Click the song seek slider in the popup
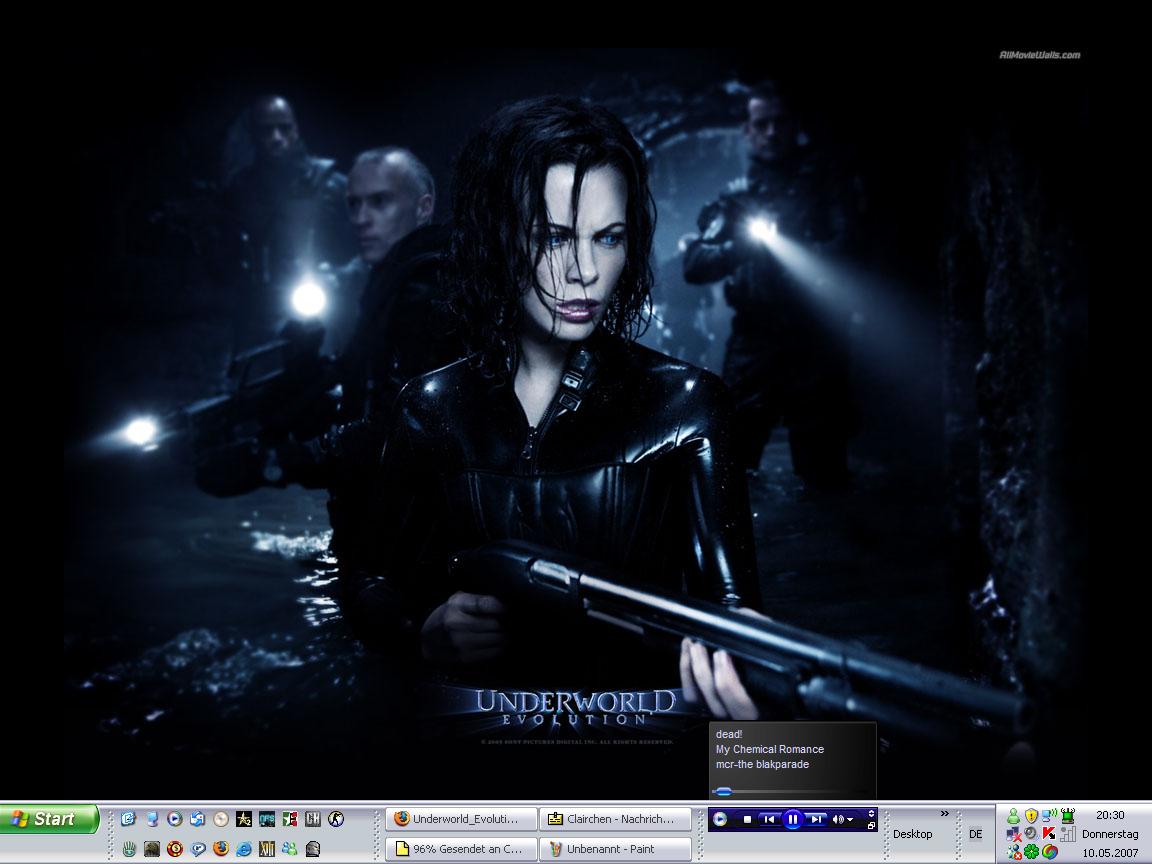 click(x=723, y=791)
